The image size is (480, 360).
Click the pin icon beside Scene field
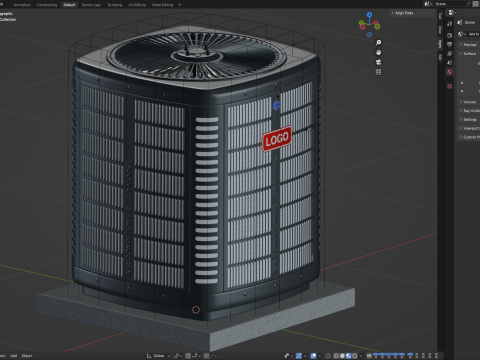[468, 4]
